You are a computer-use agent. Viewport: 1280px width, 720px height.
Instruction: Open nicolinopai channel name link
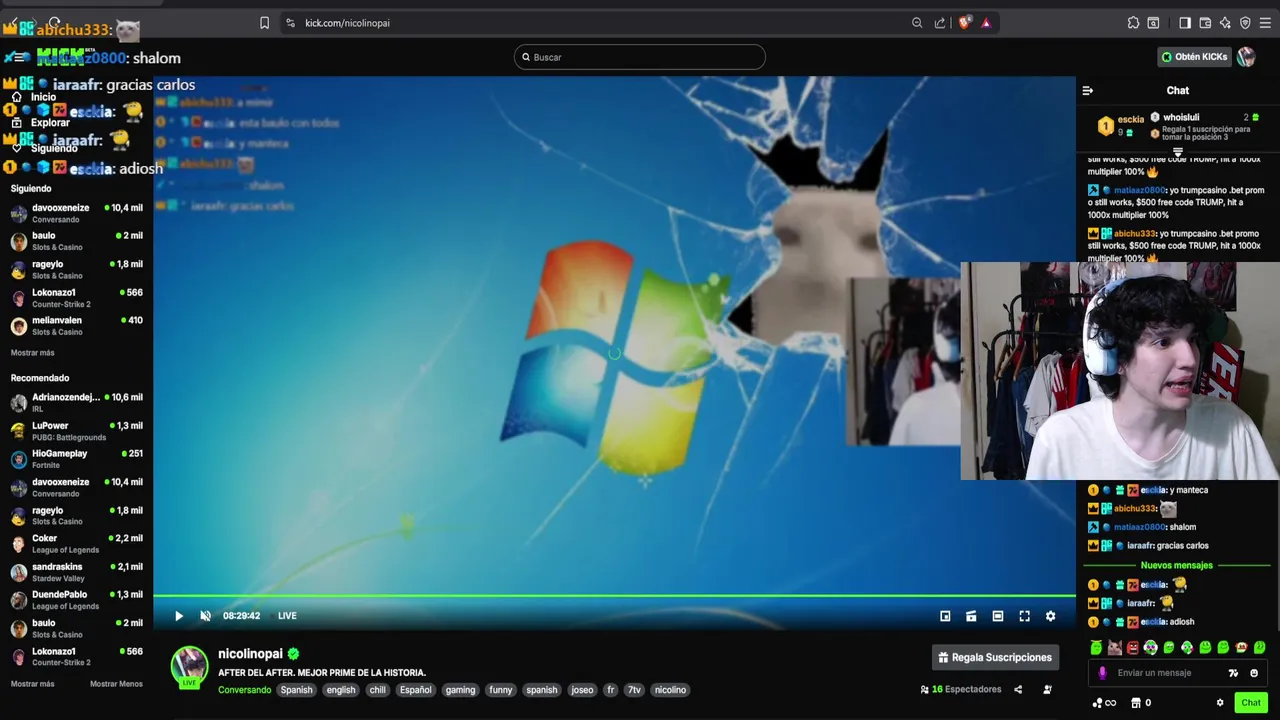coord(250,654)
